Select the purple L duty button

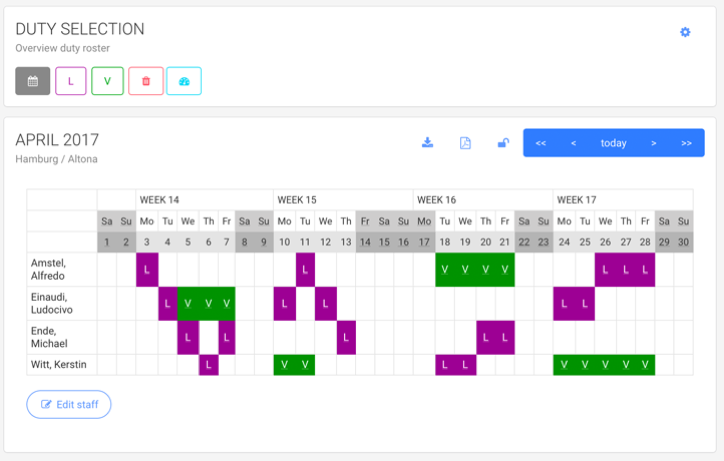[71, 81]
